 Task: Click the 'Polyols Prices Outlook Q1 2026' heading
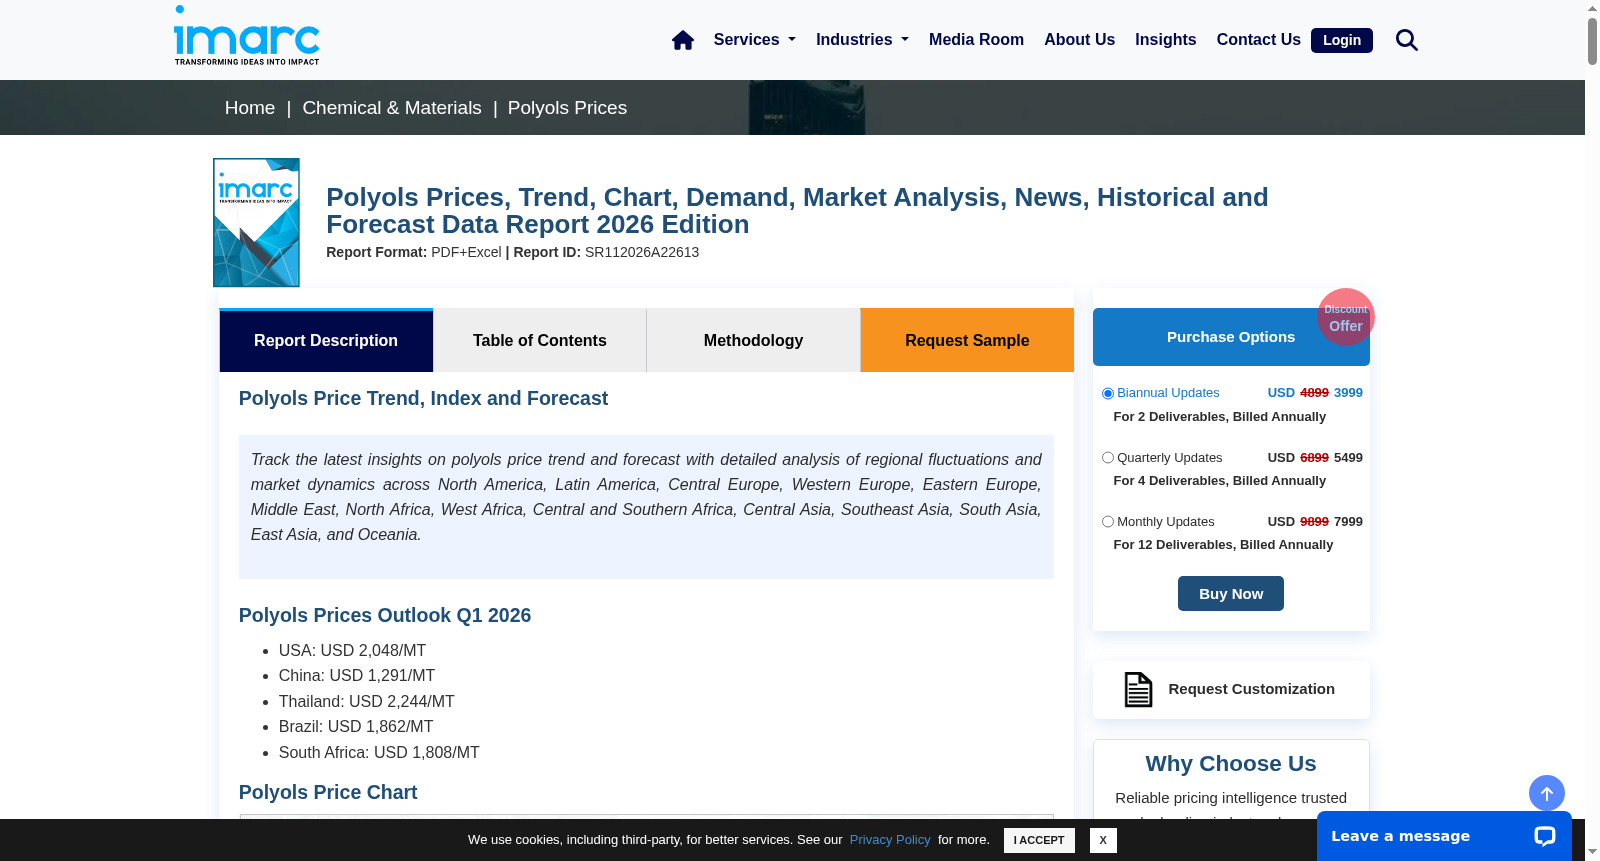(x=385, y=616)
